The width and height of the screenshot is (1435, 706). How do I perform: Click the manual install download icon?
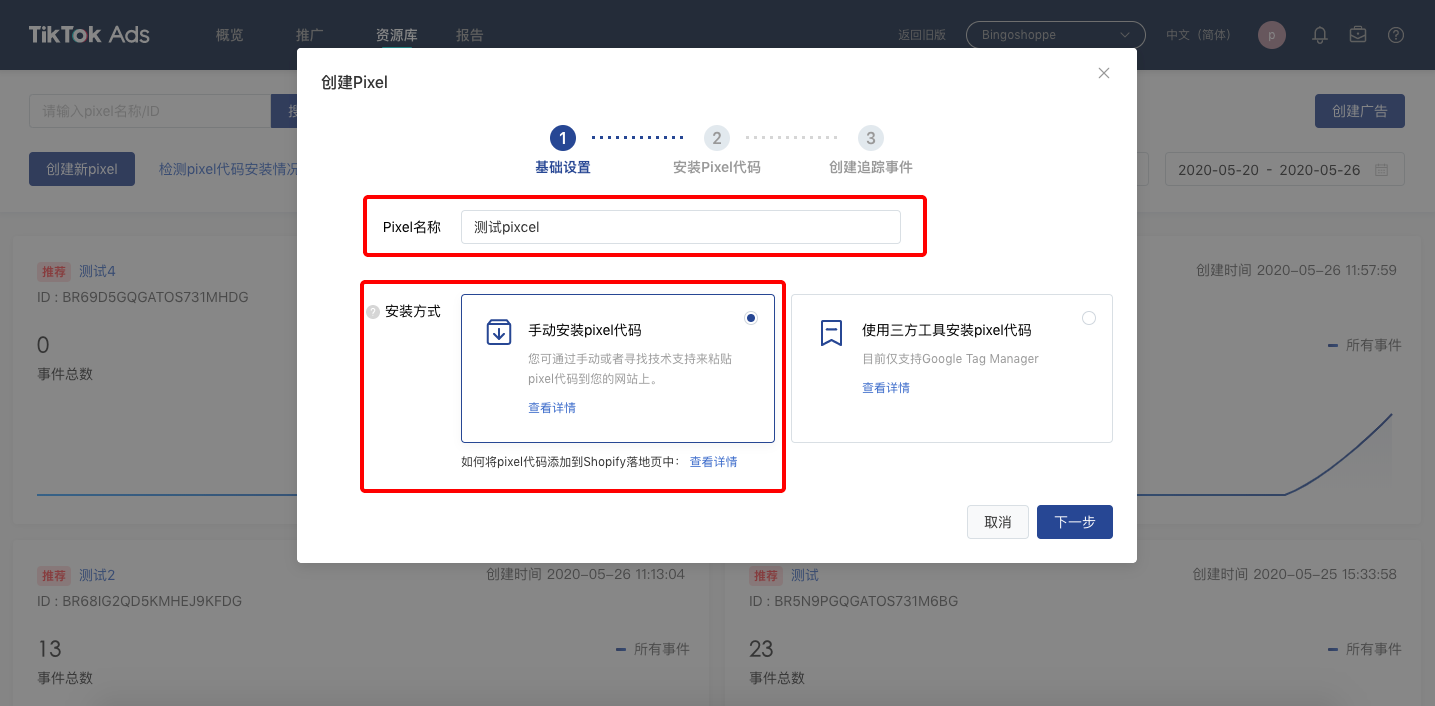498,332
